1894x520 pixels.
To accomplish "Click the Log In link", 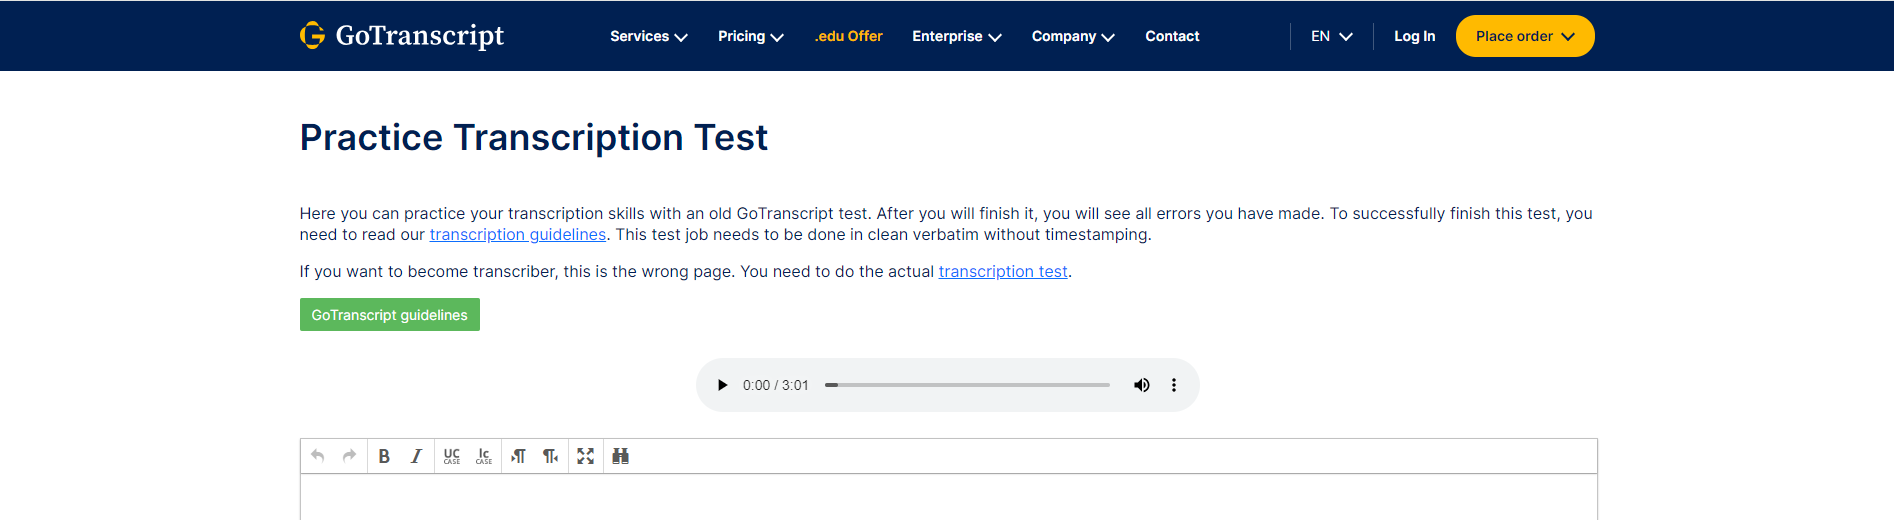I will (1414, 36).
